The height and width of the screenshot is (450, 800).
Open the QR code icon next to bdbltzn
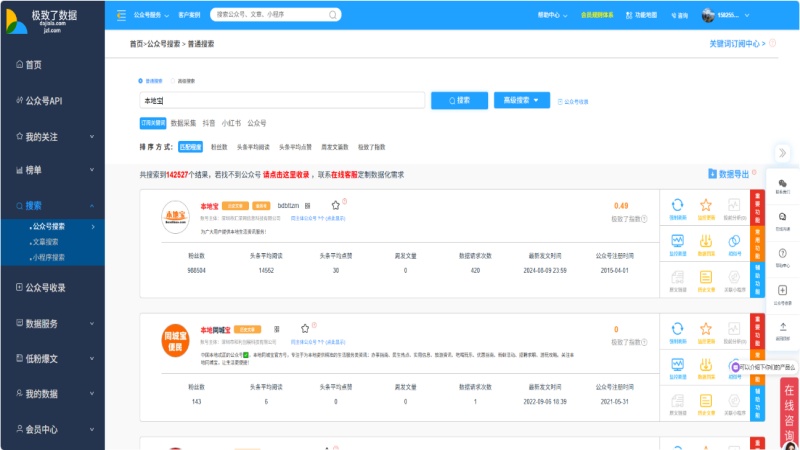308,206
